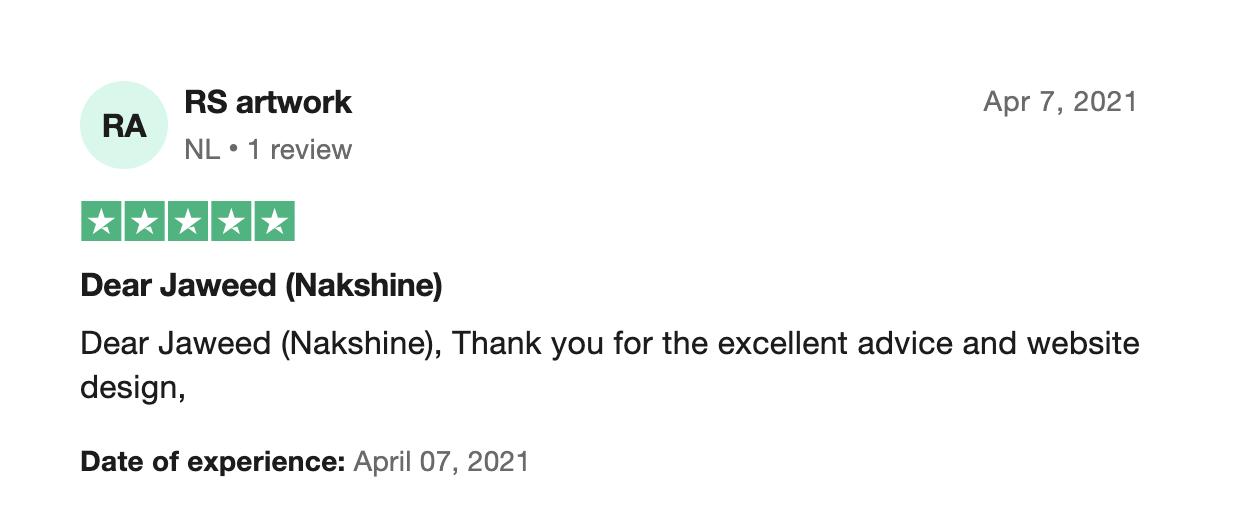Screen dimensions: 1260x524
Task: Select the fifth green rating star
Action: (x=274, y=222)
